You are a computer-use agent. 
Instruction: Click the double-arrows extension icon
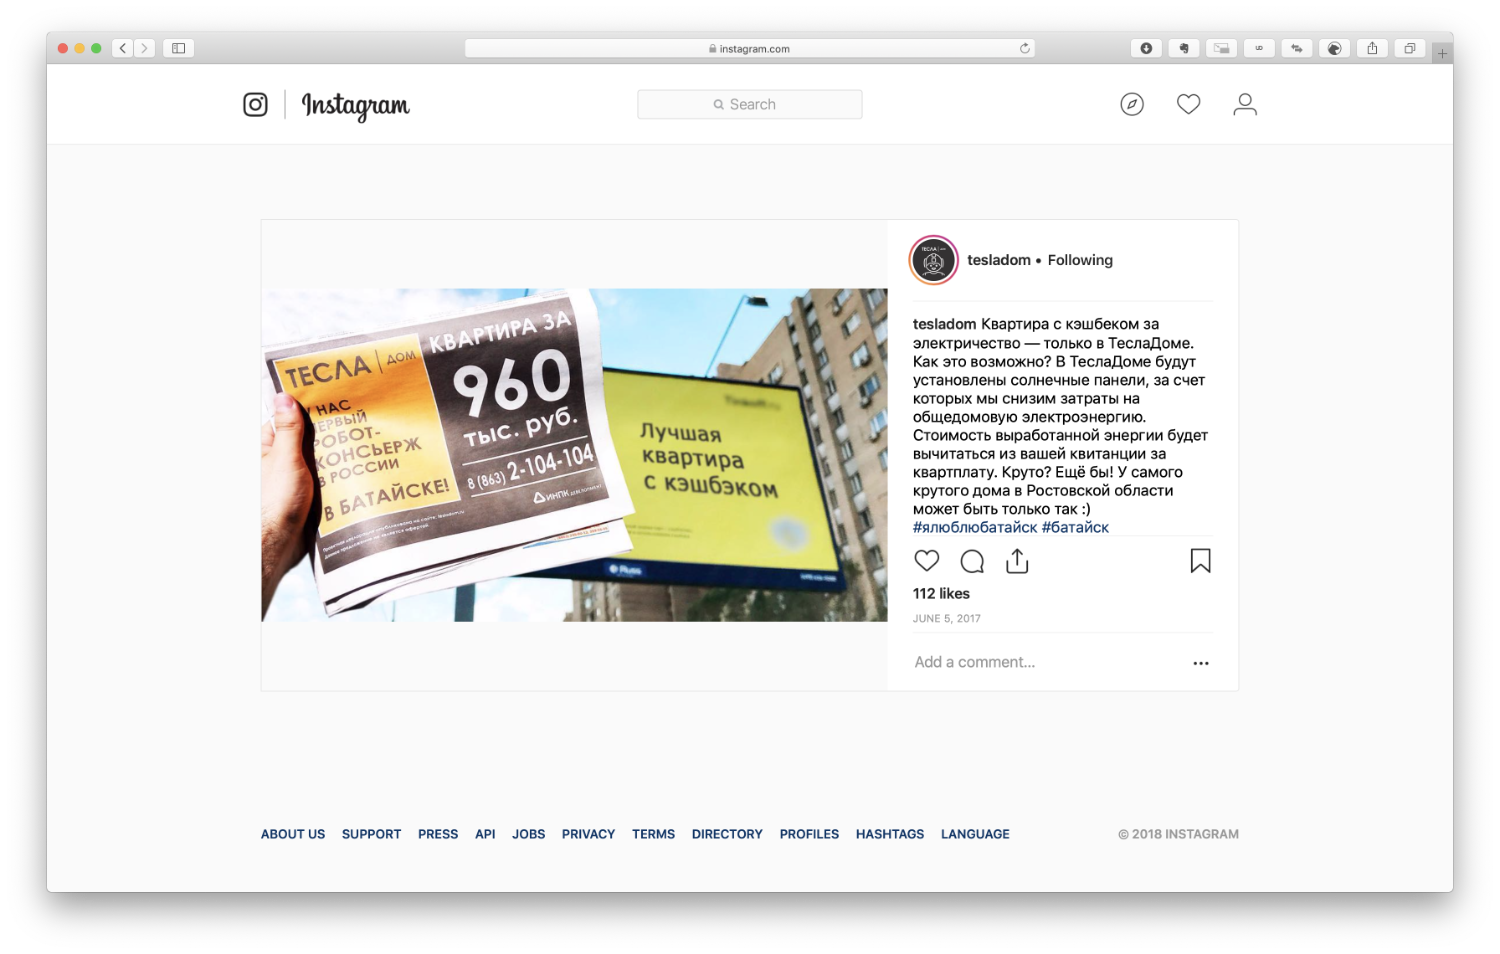coord(1297,48)
